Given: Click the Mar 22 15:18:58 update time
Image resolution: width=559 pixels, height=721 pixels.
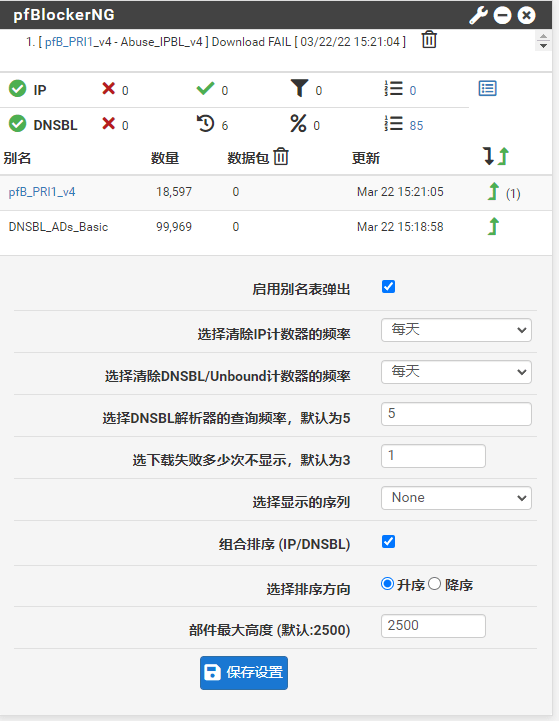Looking at the screenshot, I should coord(400,227).
